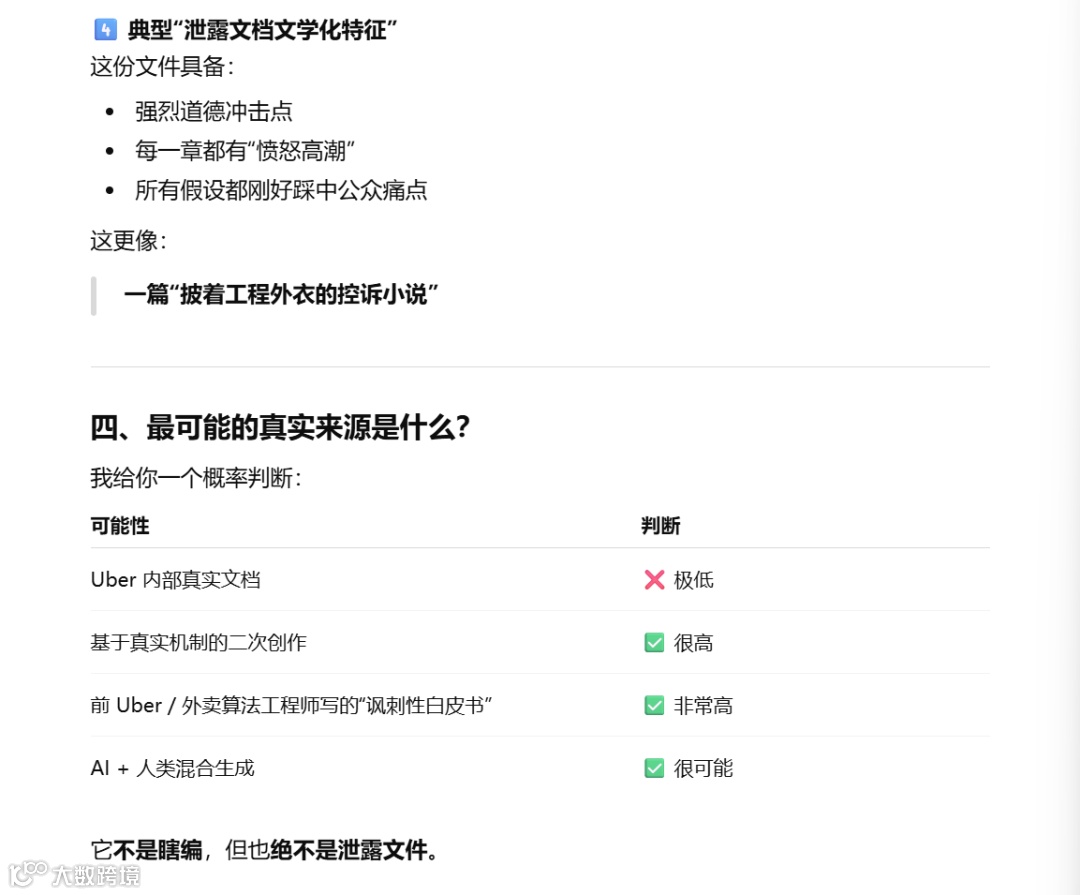Click the blue number 4 emoji icon
Viewport: 1080px width, 895px height.
coord(105,30)
